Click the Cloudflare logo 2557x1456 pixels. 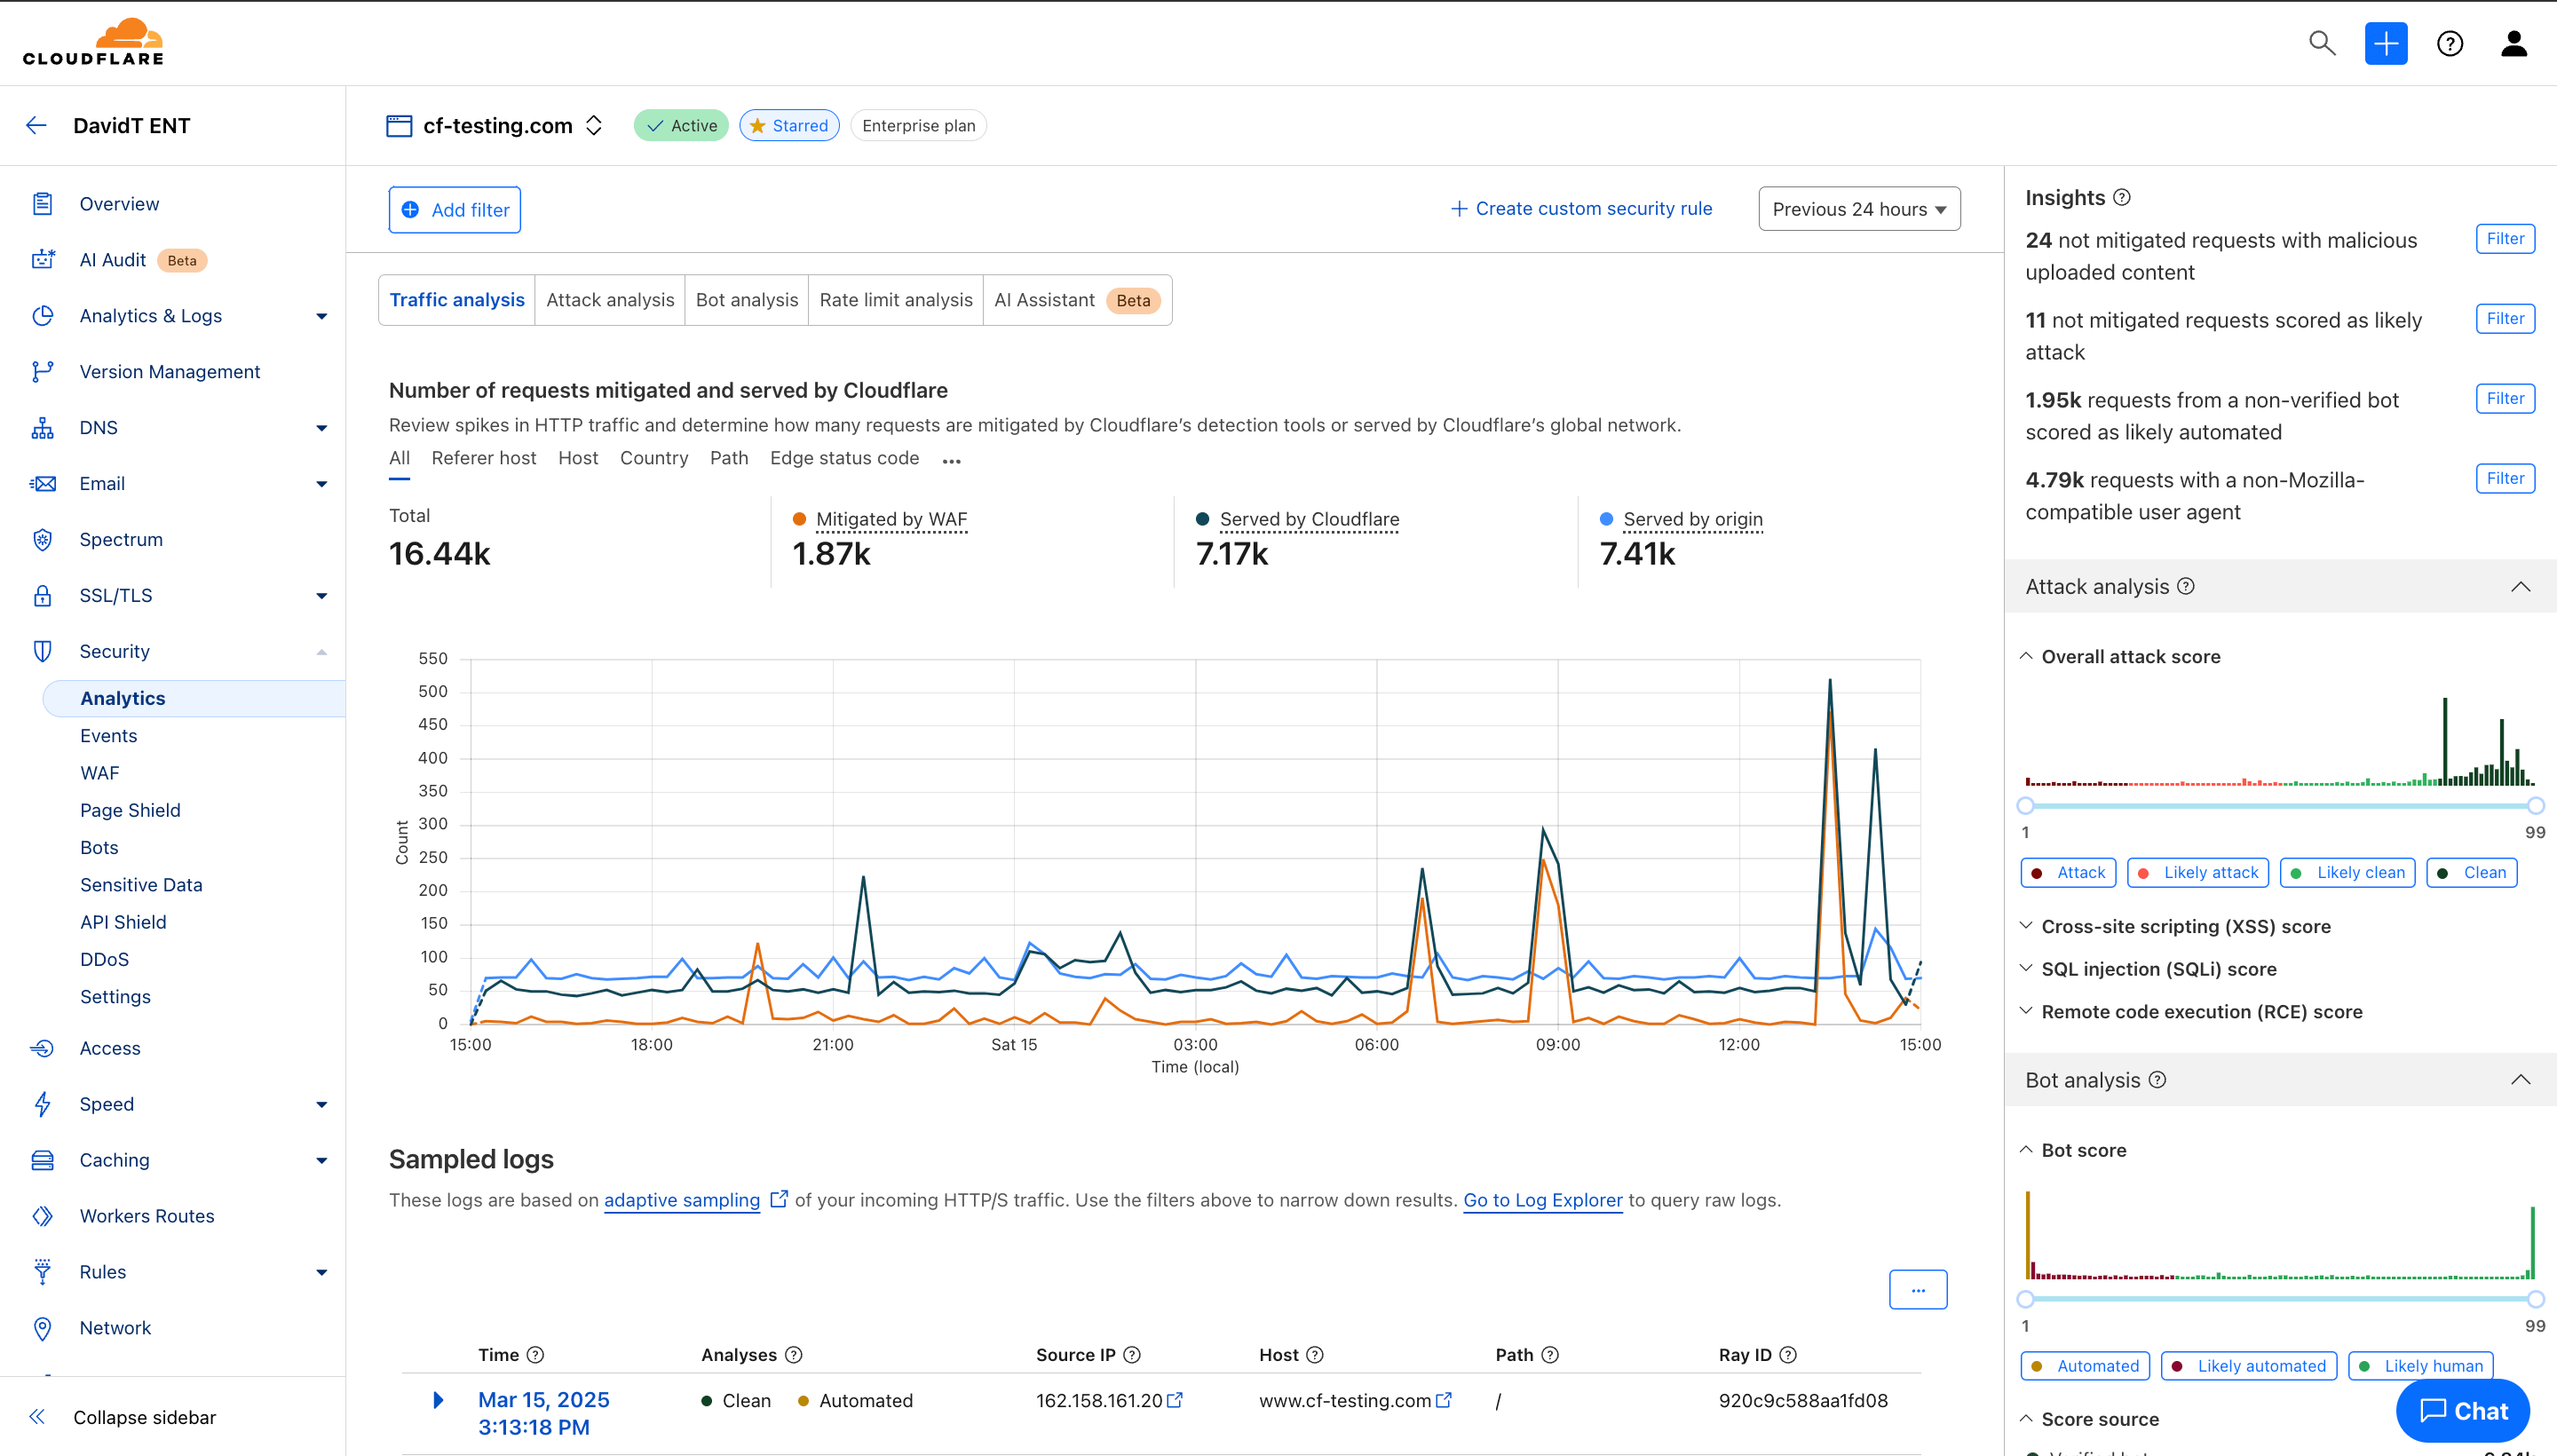point(92,40)
